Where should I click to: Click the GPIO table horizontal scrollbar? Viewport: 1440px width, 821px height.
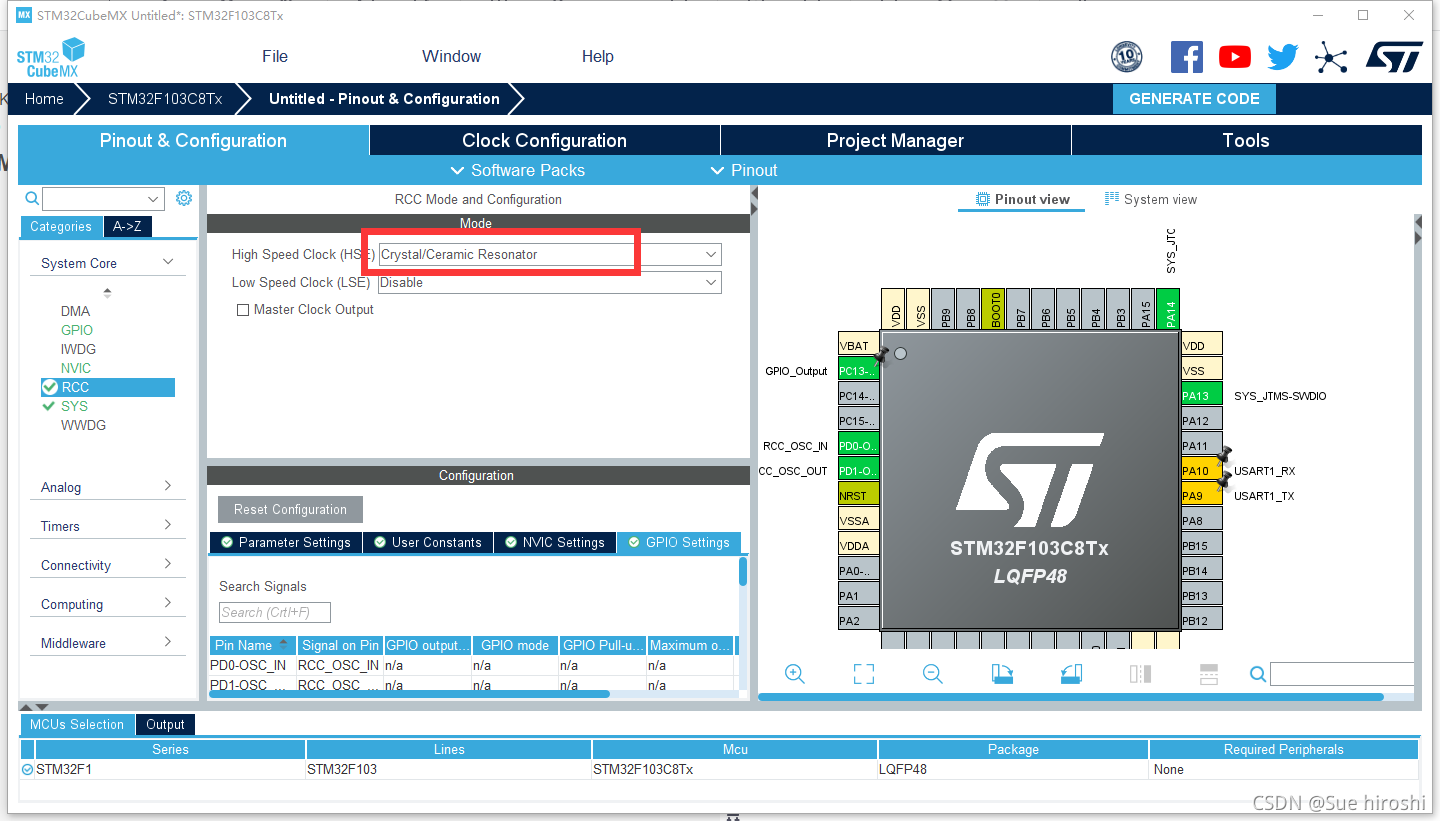point(409,694)
